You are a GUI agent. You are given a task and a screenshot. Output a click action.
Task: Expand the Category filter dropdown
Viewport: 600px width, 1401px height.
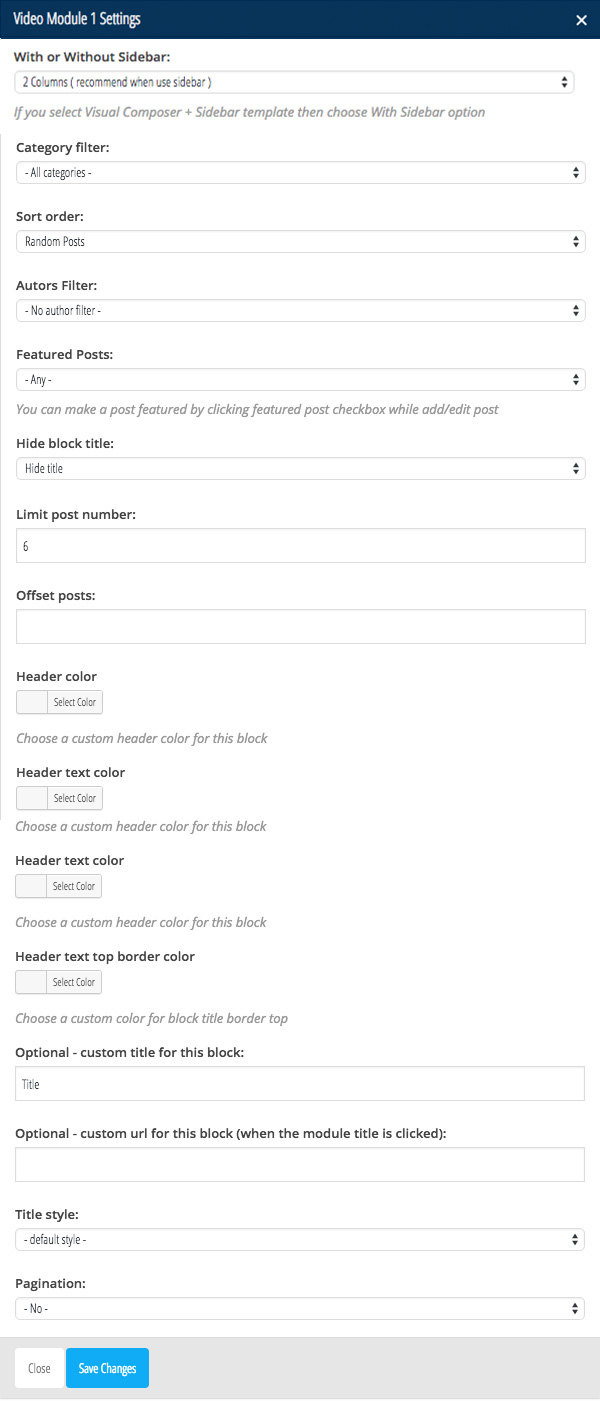tap(301, 173)
